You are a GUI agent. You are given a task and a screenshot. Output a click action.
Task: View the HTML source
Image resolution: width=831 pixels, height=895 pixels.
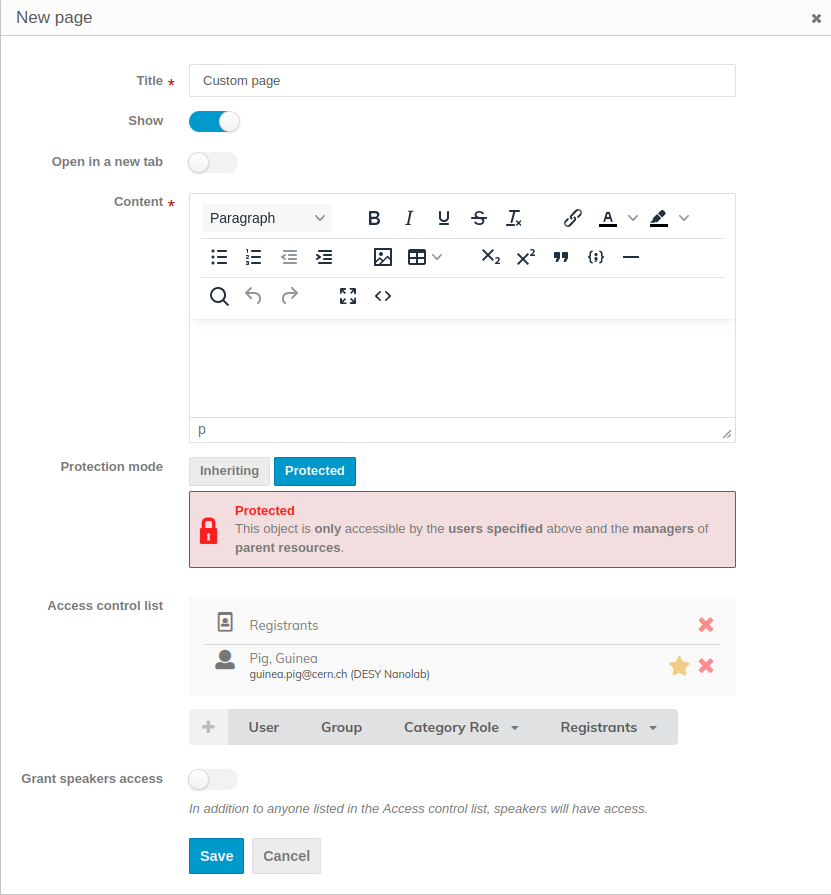click(382, 296)
